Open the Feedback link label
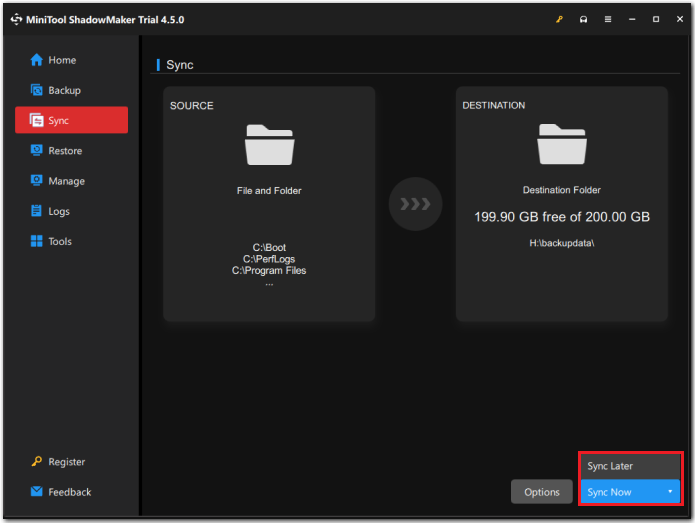This screenshot has height=523, width=695. [x=70, y=492]
